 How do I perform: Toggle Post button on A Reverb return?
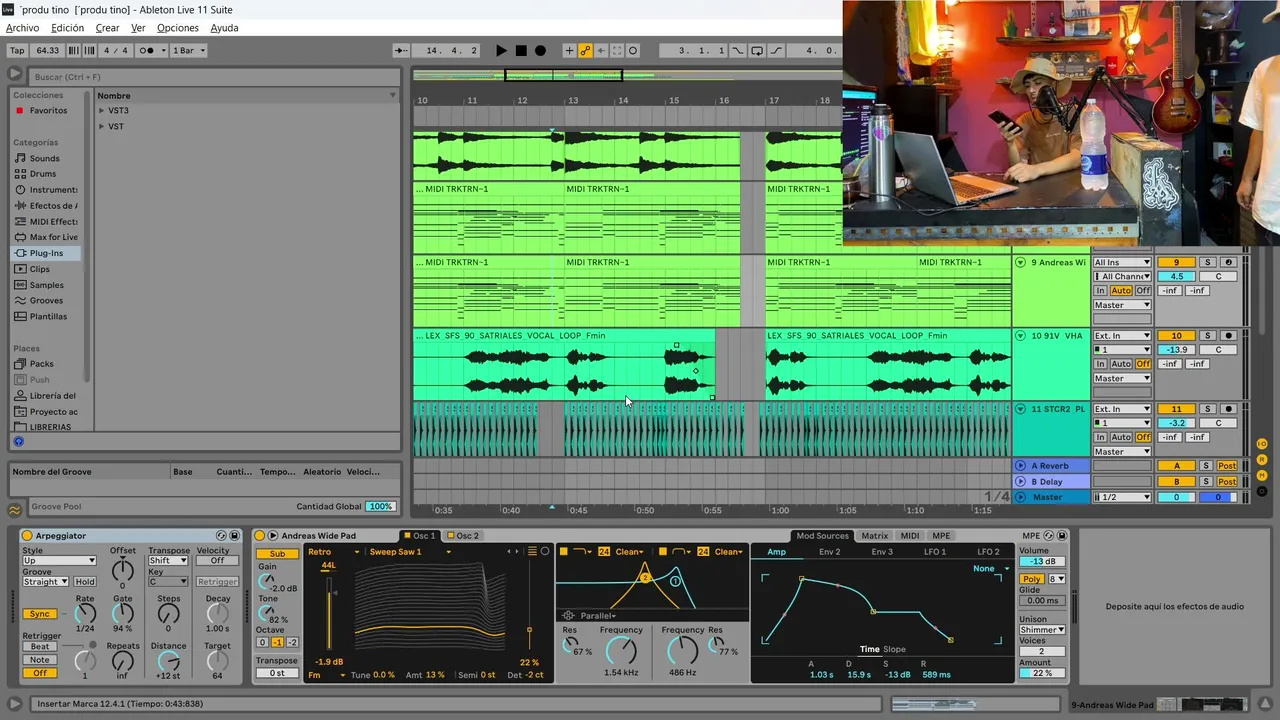(x=1227, y=466)
